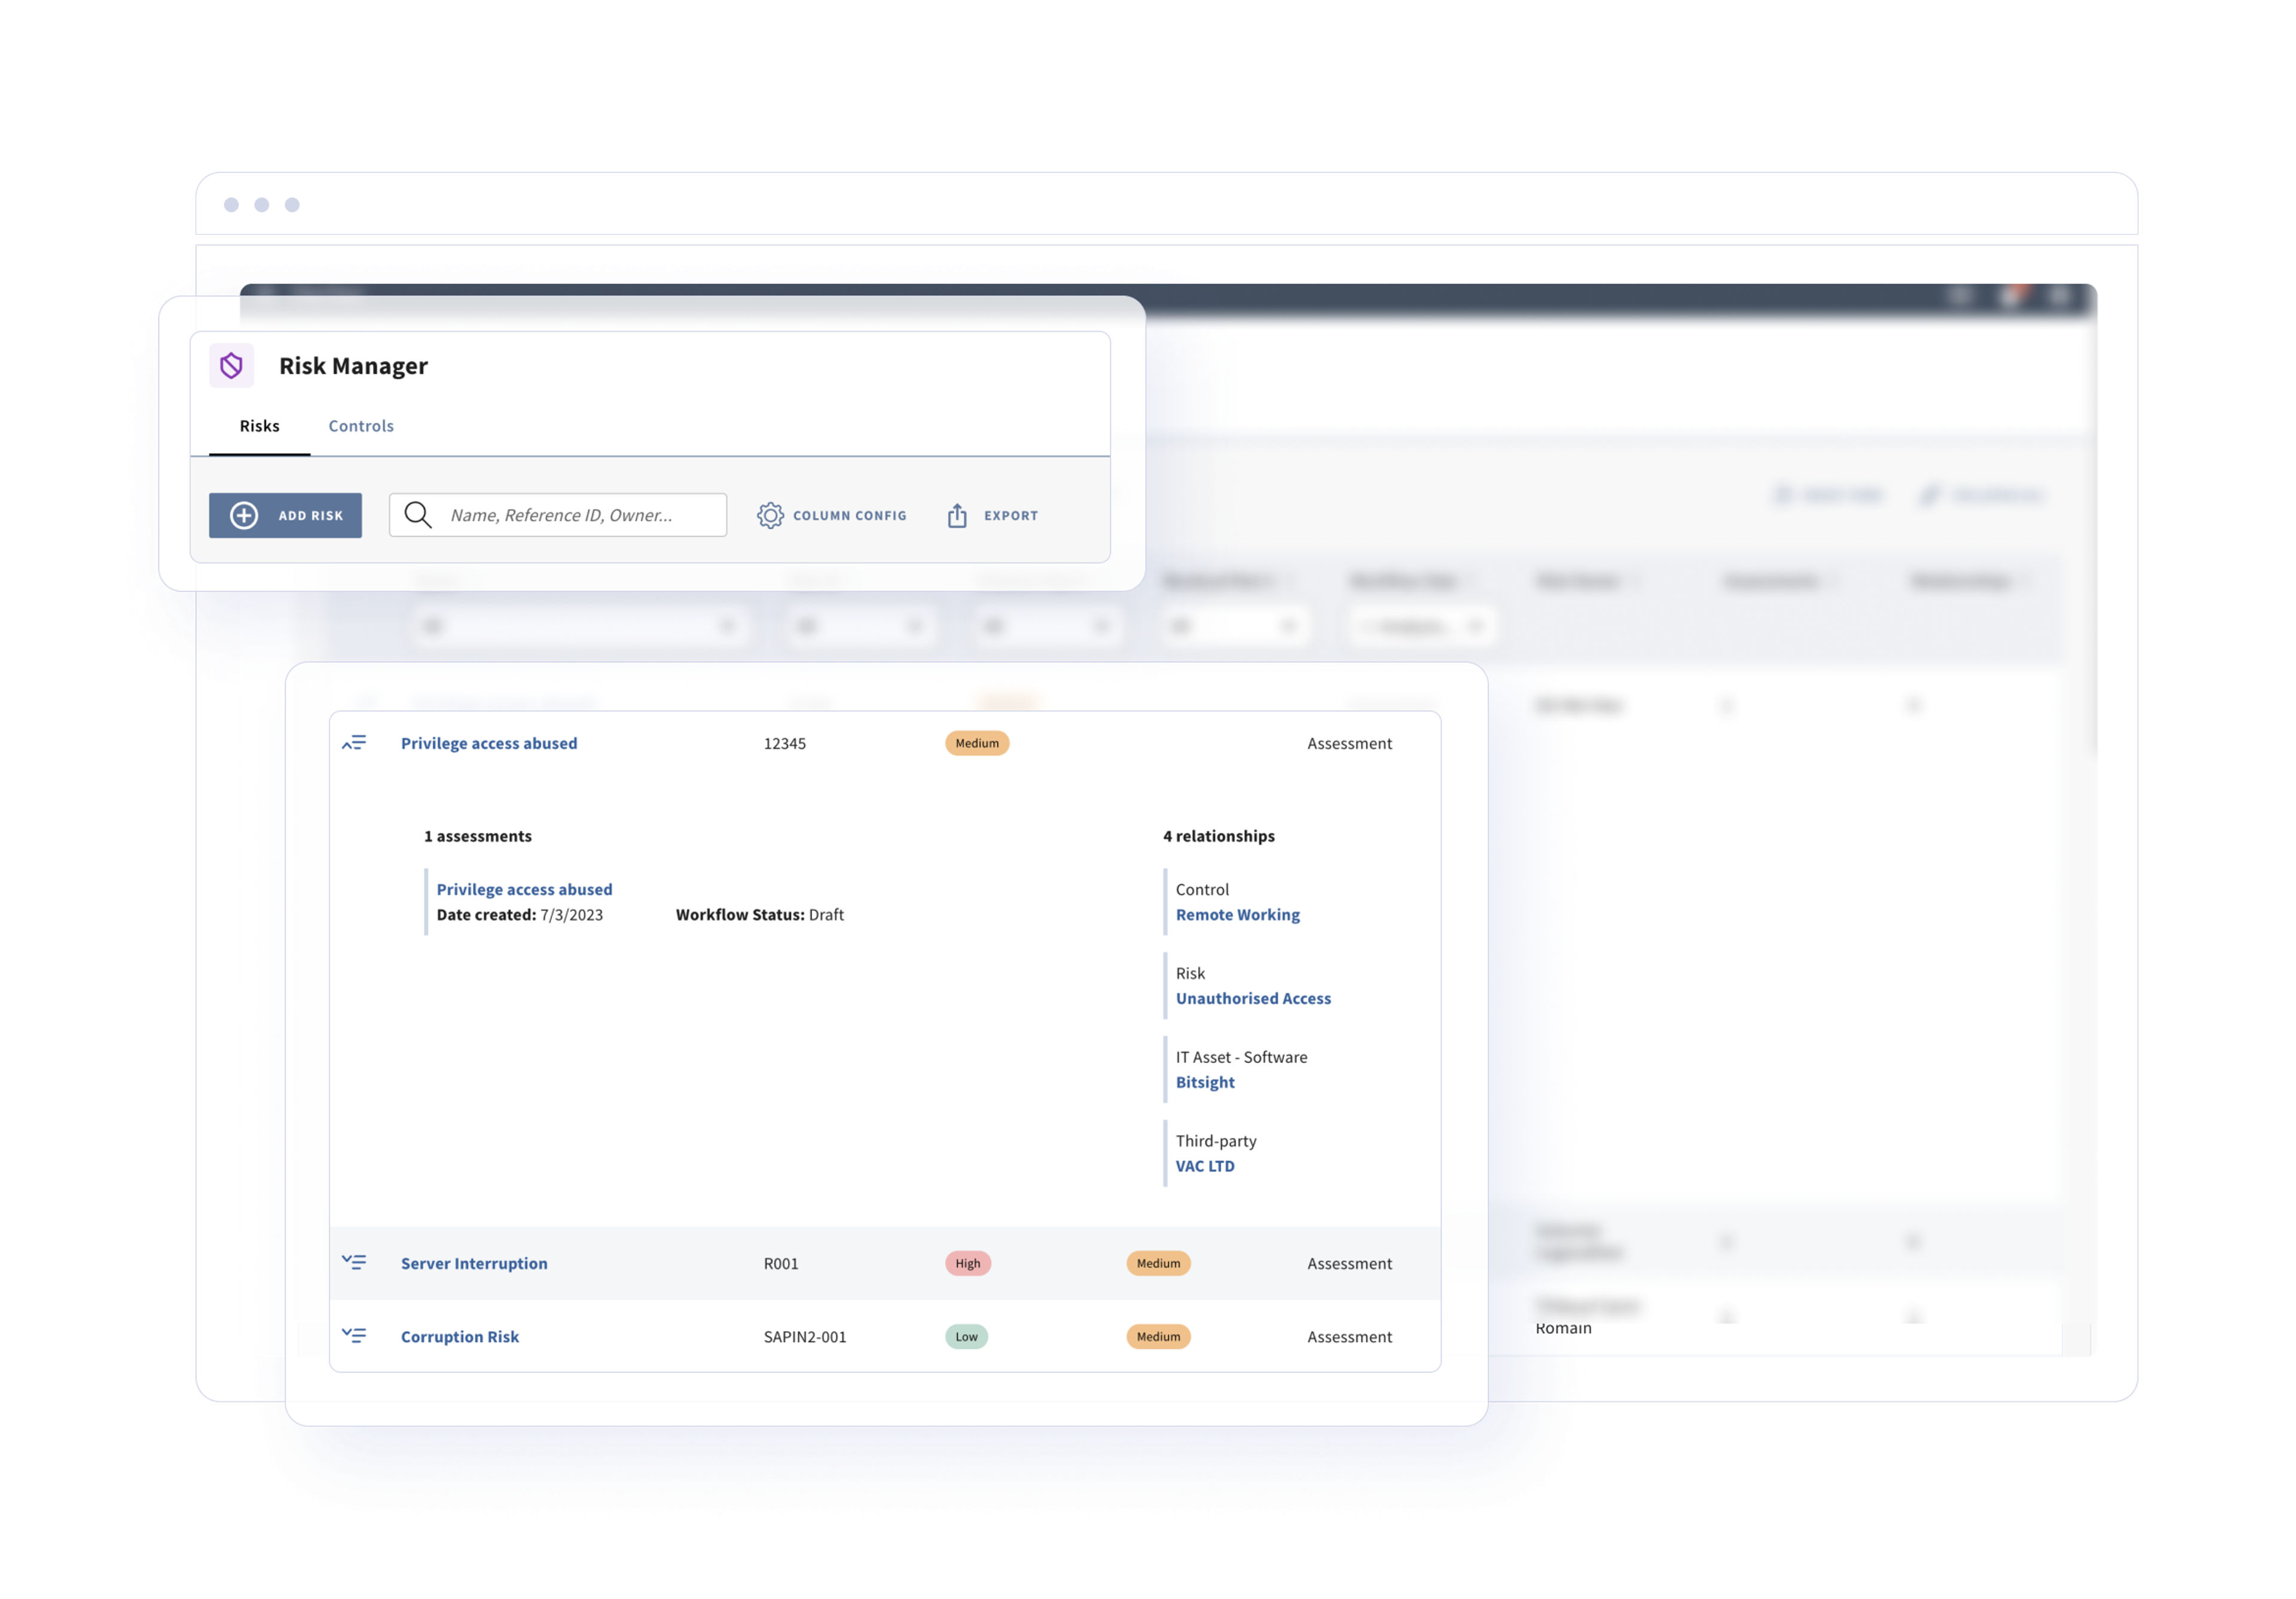
Task: Click the Server Interruption risk name
Action: pos(474,1263)
